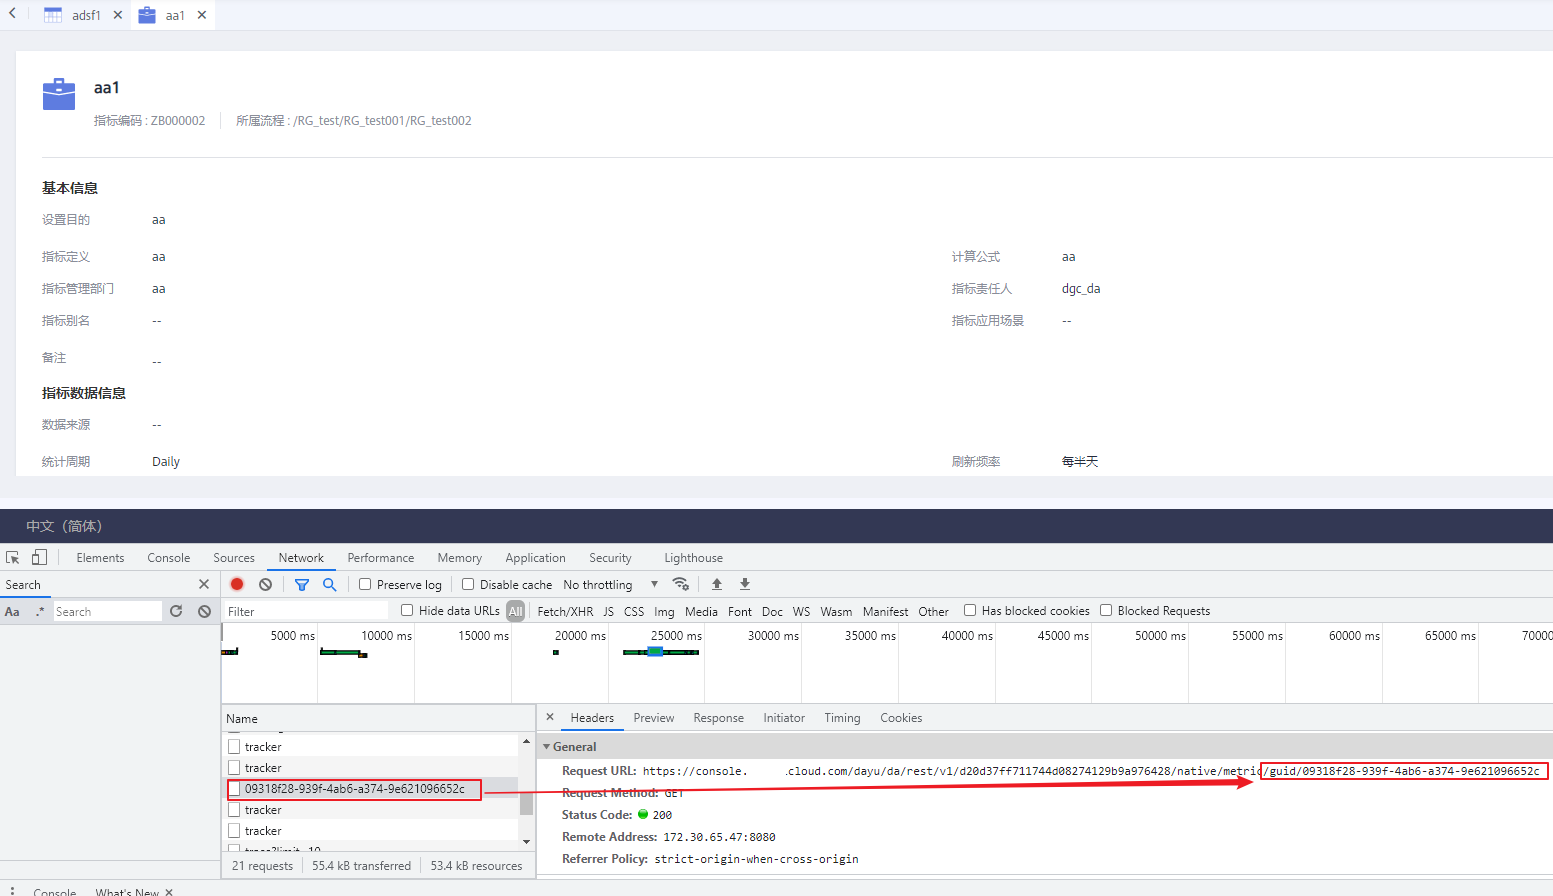Import HAR file with upload arrow

716,584
